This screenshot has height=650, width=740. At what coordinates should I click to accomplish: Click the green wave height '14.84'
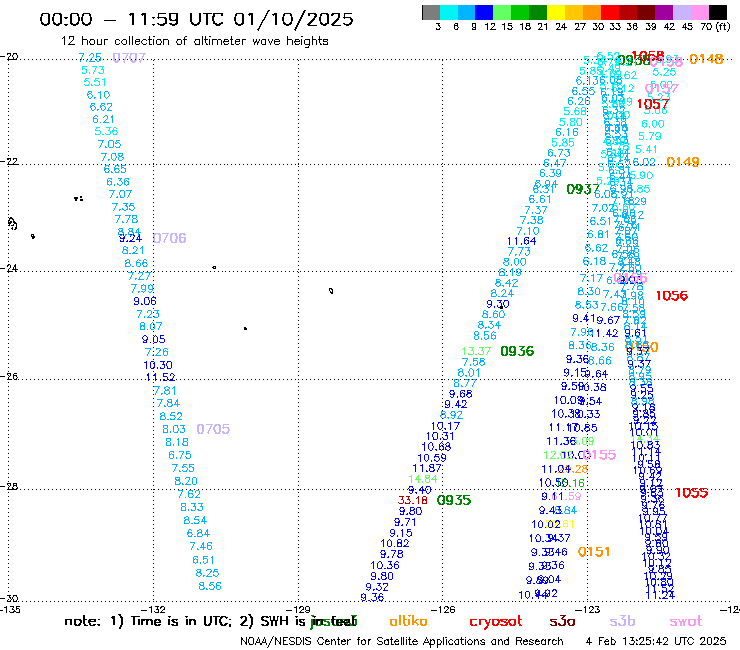(423, 479)
